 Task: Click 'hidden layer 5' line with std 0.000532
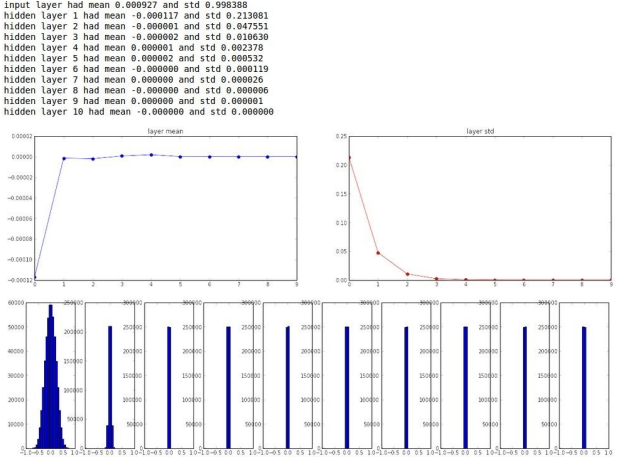click(x=134, y=59)
